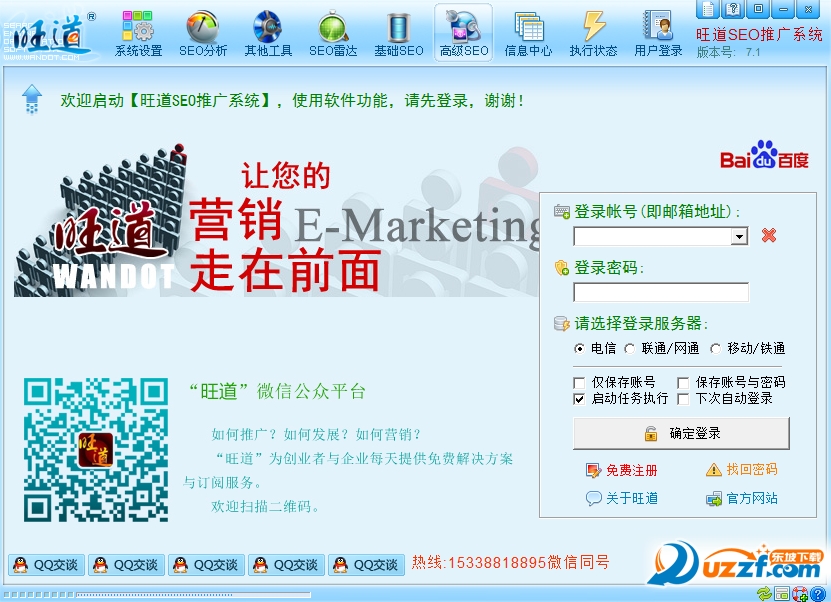Click the third QQ交谈 button
Screen dimensions: 831x602
206,565
